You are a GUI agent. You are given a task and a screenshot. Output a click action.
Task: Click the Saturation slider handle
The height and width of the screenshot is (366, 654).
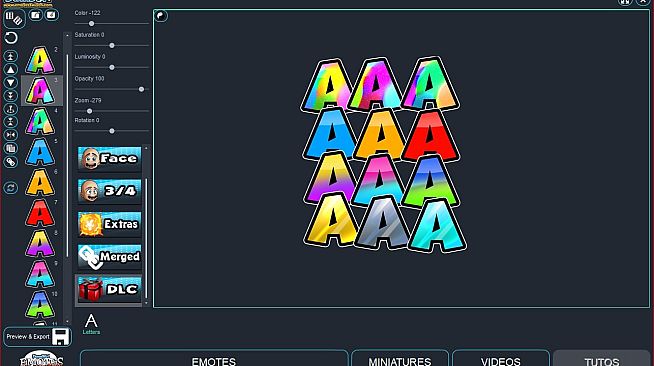[112, 45]
